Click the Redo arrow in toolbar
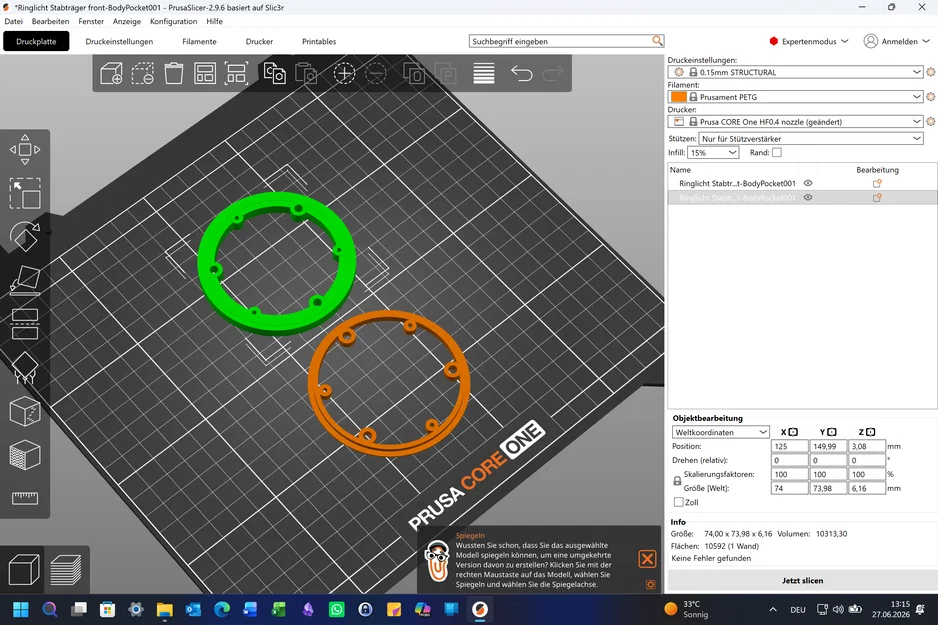 point(553,74)
